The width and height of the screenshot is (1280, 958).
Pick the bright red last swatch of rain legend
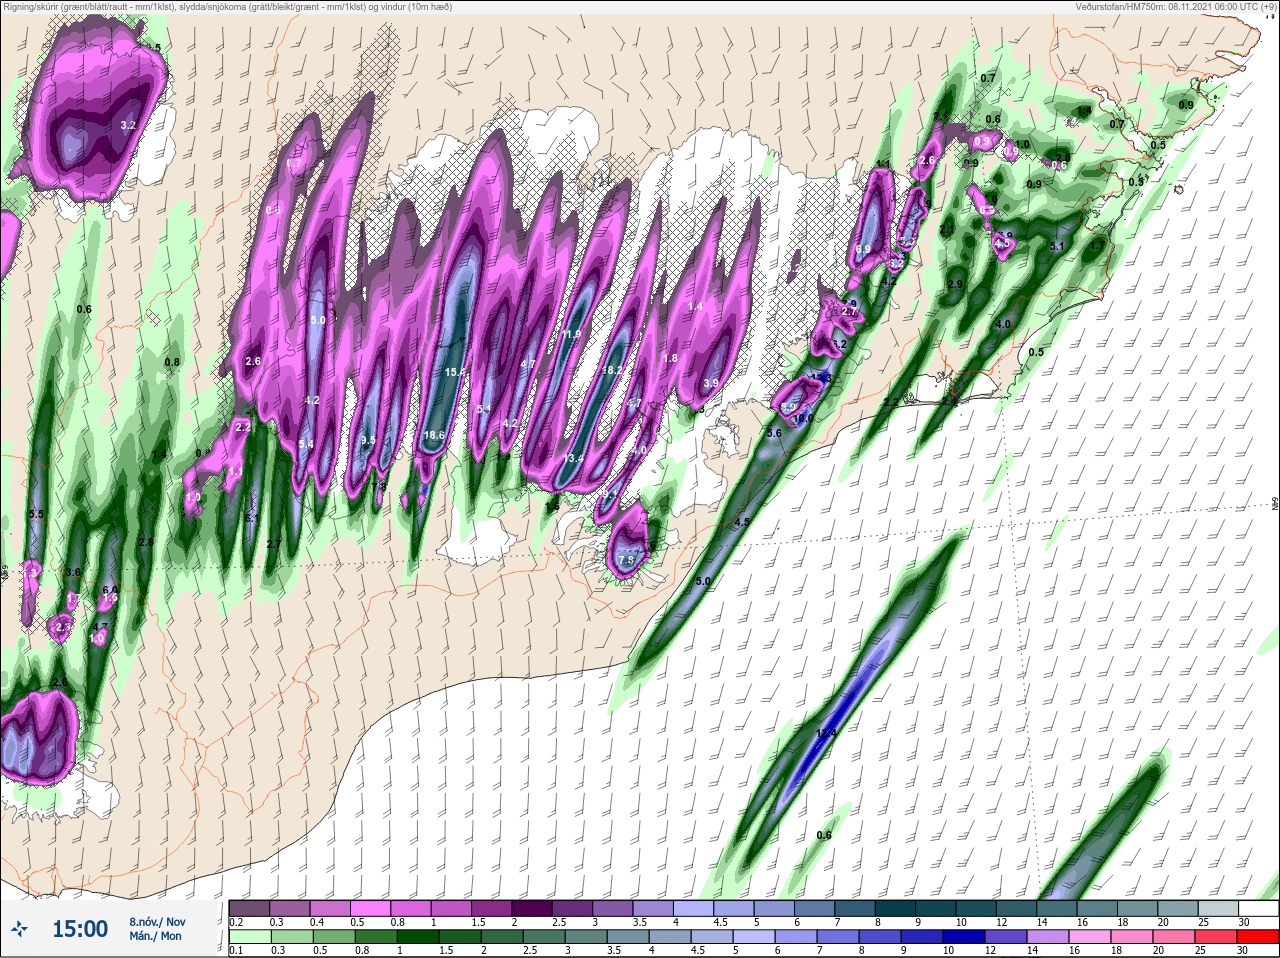[x=1258, y=938]
